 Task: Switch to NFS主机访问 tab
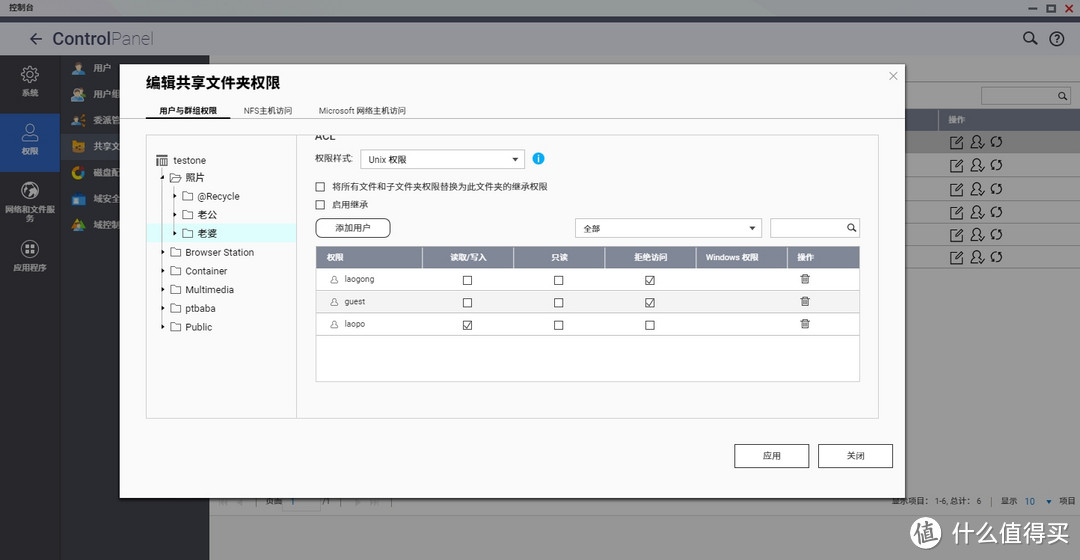coord(267,111)
